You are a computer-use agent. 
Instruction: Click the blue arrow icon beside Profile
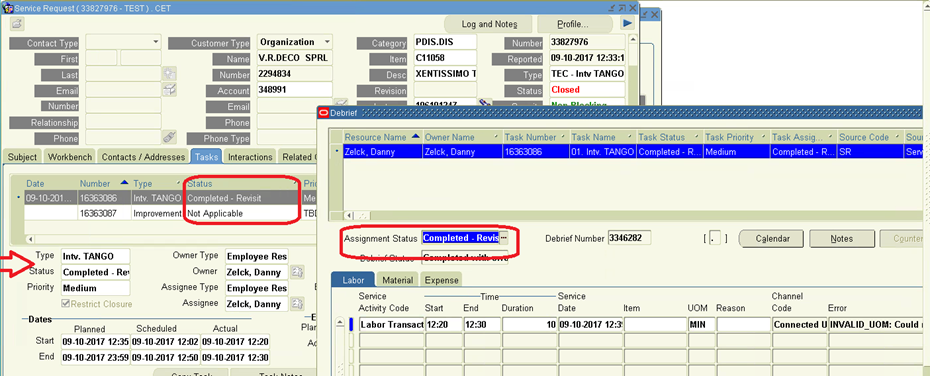pos(627,24)
